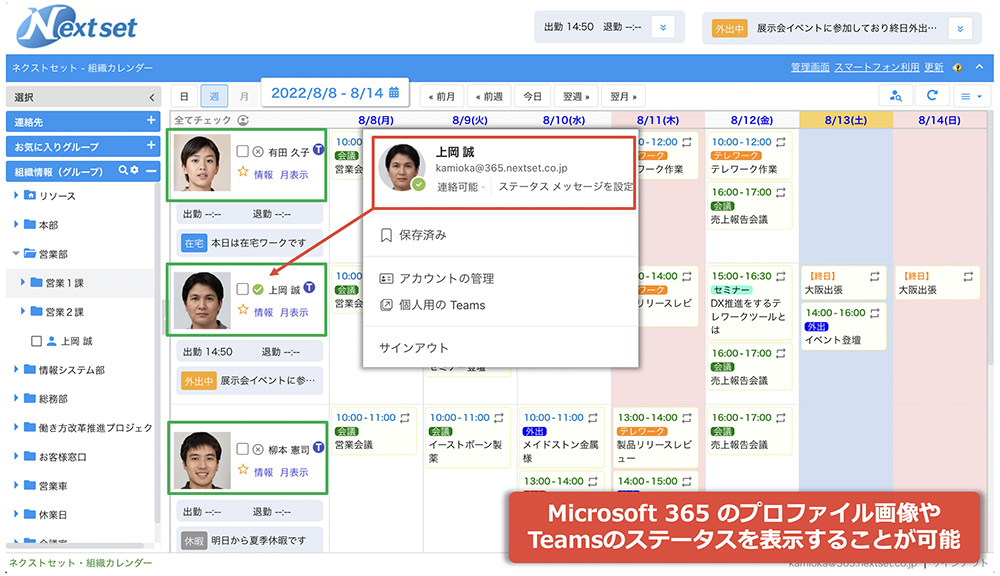1000x576 pixels.
Task: Select 個人用の Teams menu item
Action: [442, 305]
